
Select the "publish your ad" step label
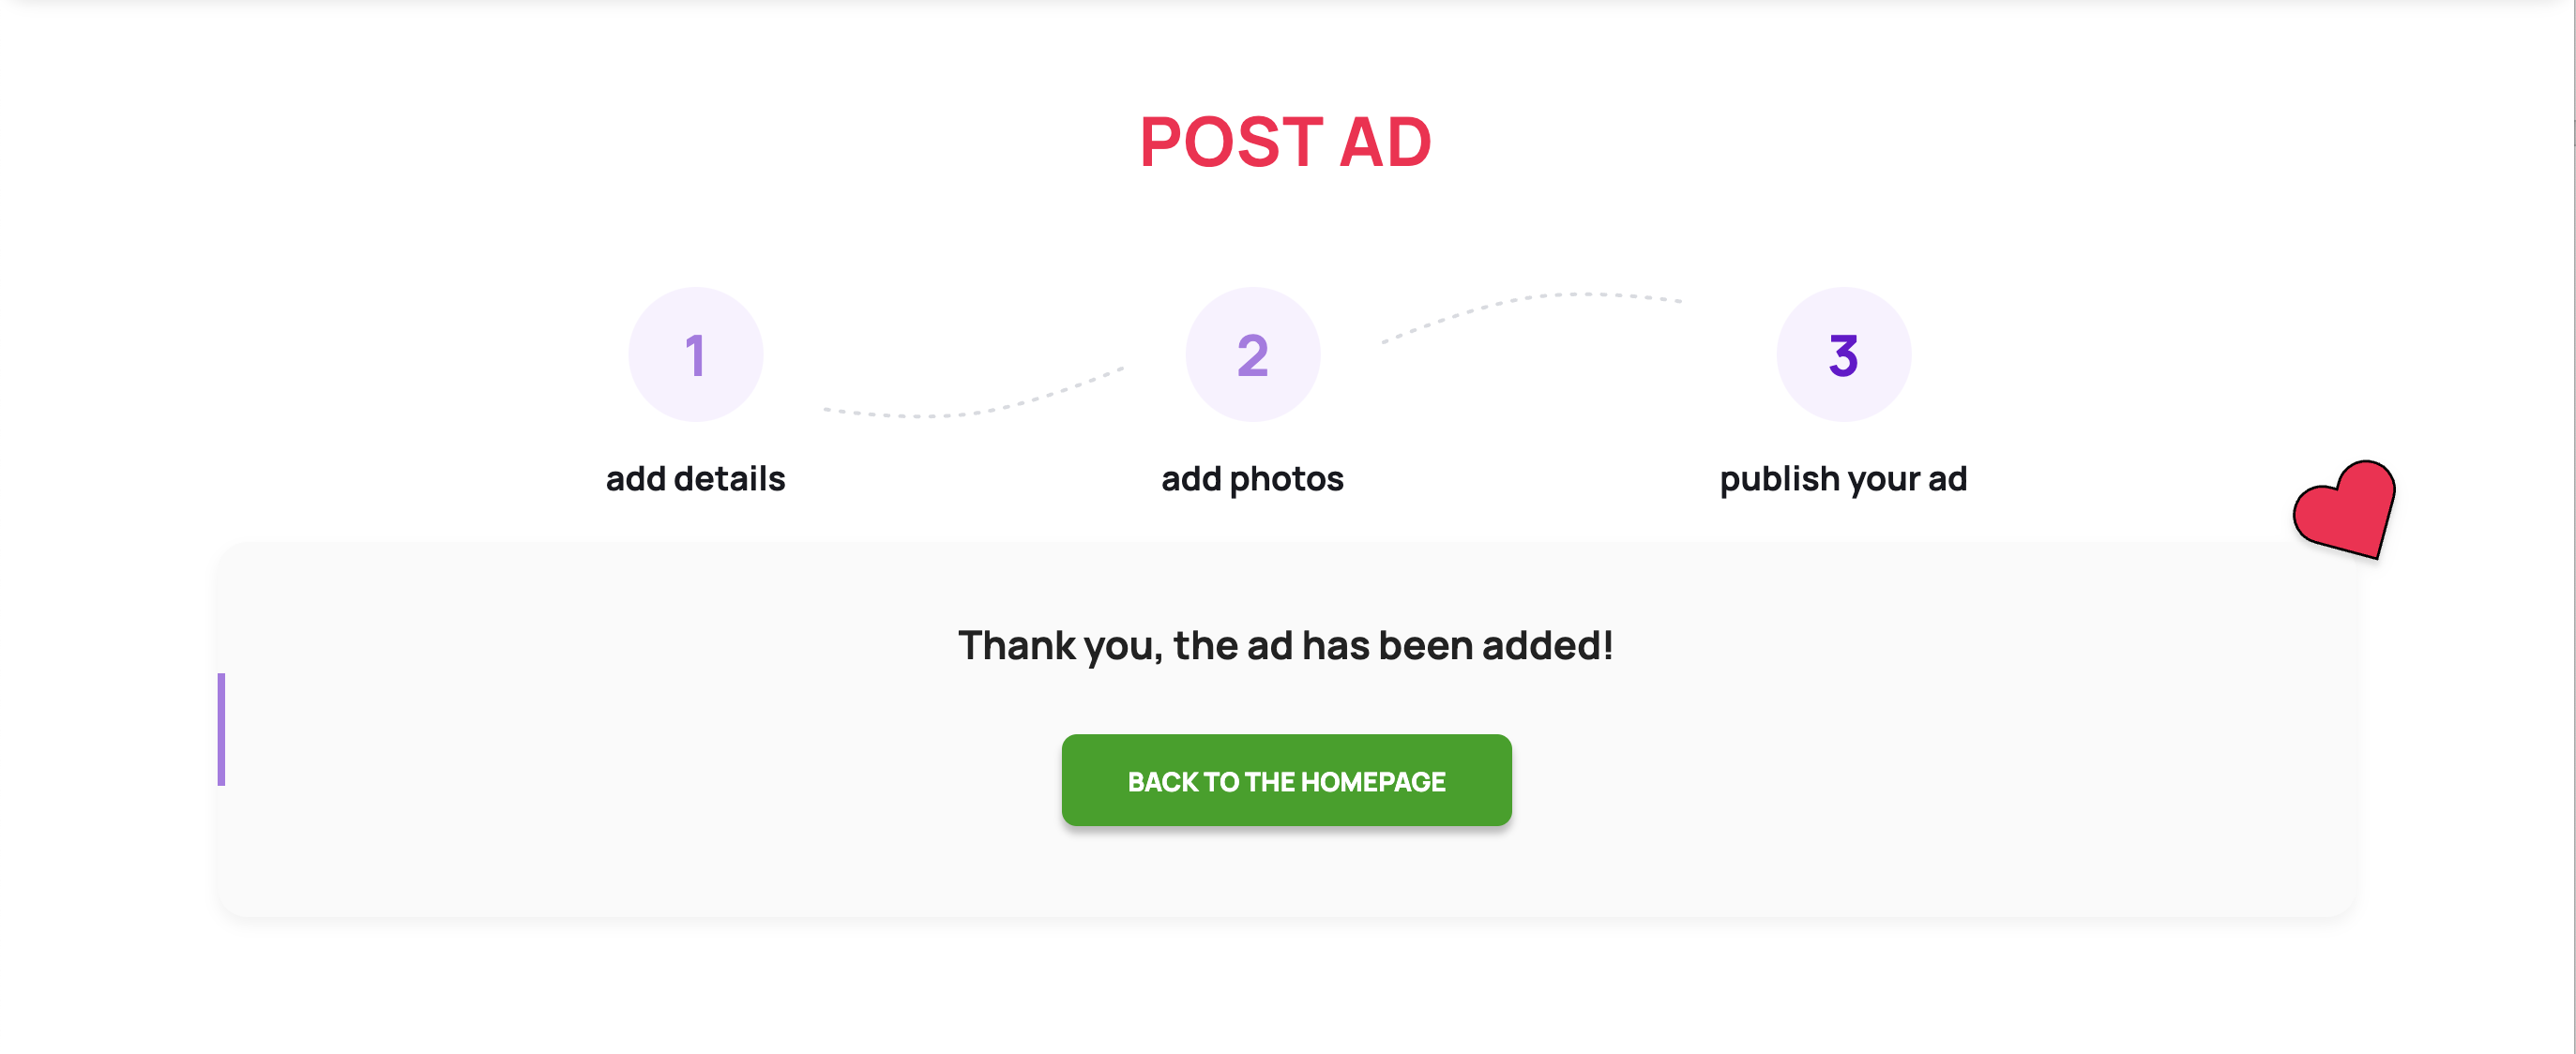(x=1843, y=480)
